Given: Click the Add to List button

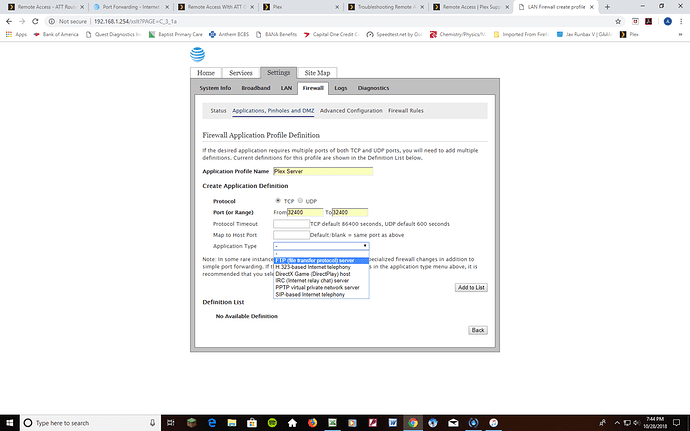Looking at the screenshot, I should [x=471, y=287].
